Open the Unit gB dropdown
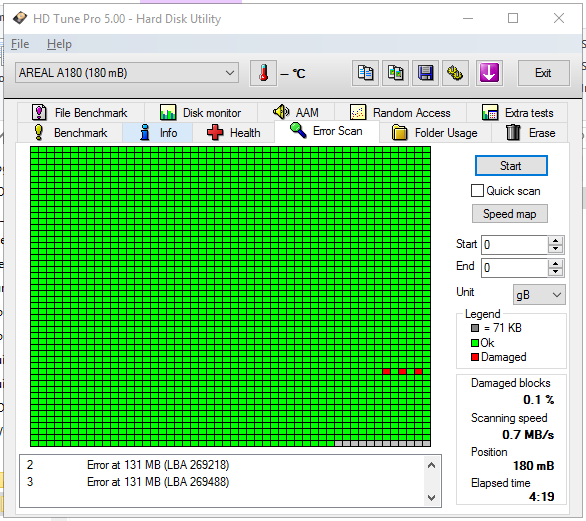Screen dimensions: 586x521 pyautogui.click(x=539, y=295)
